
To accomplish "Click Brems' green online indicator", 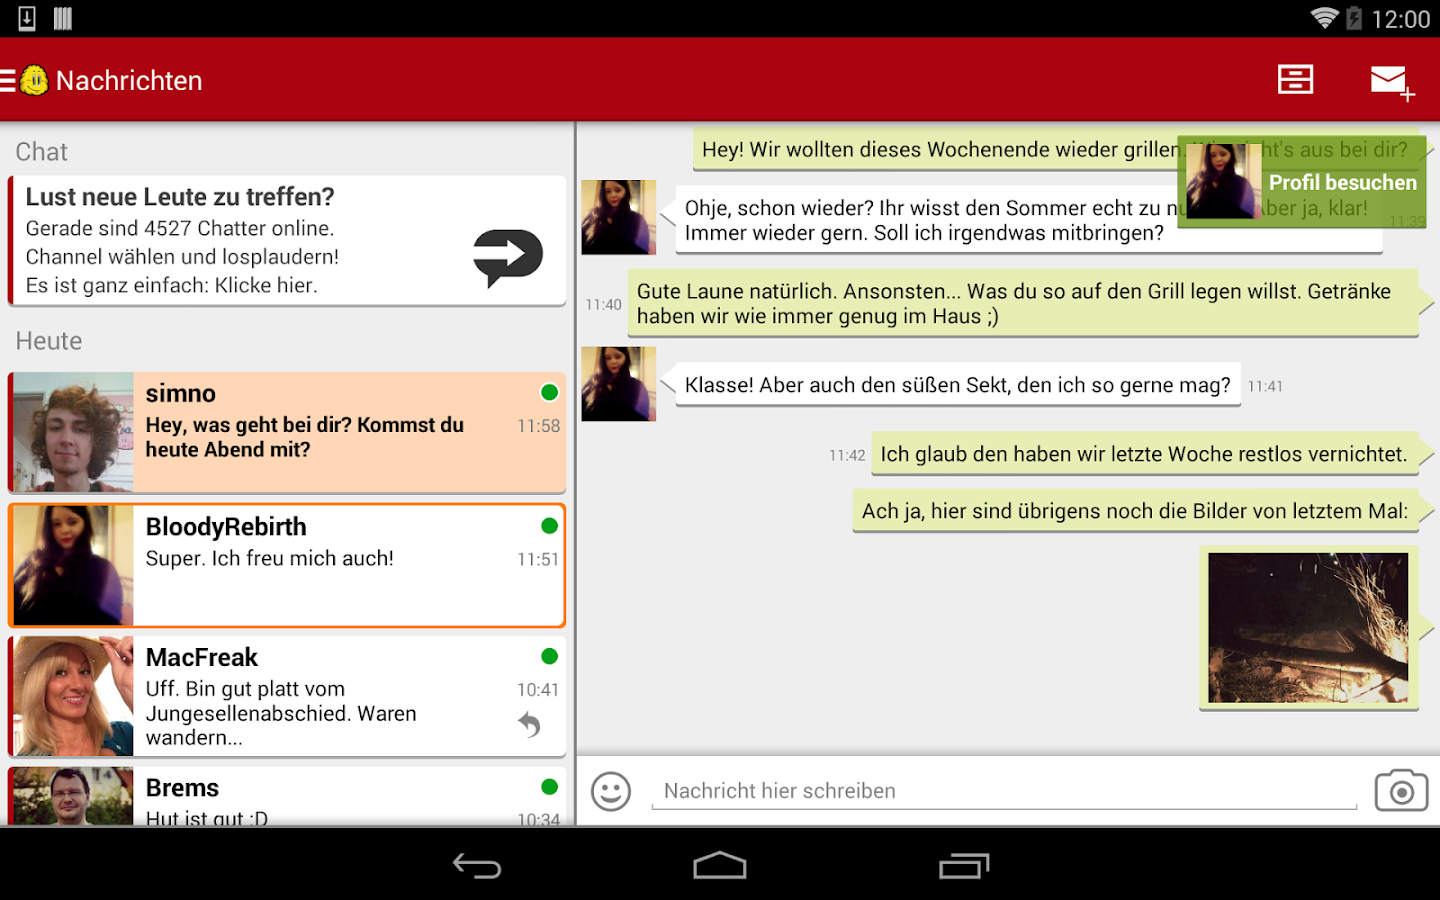I will [x=549, y=787].
